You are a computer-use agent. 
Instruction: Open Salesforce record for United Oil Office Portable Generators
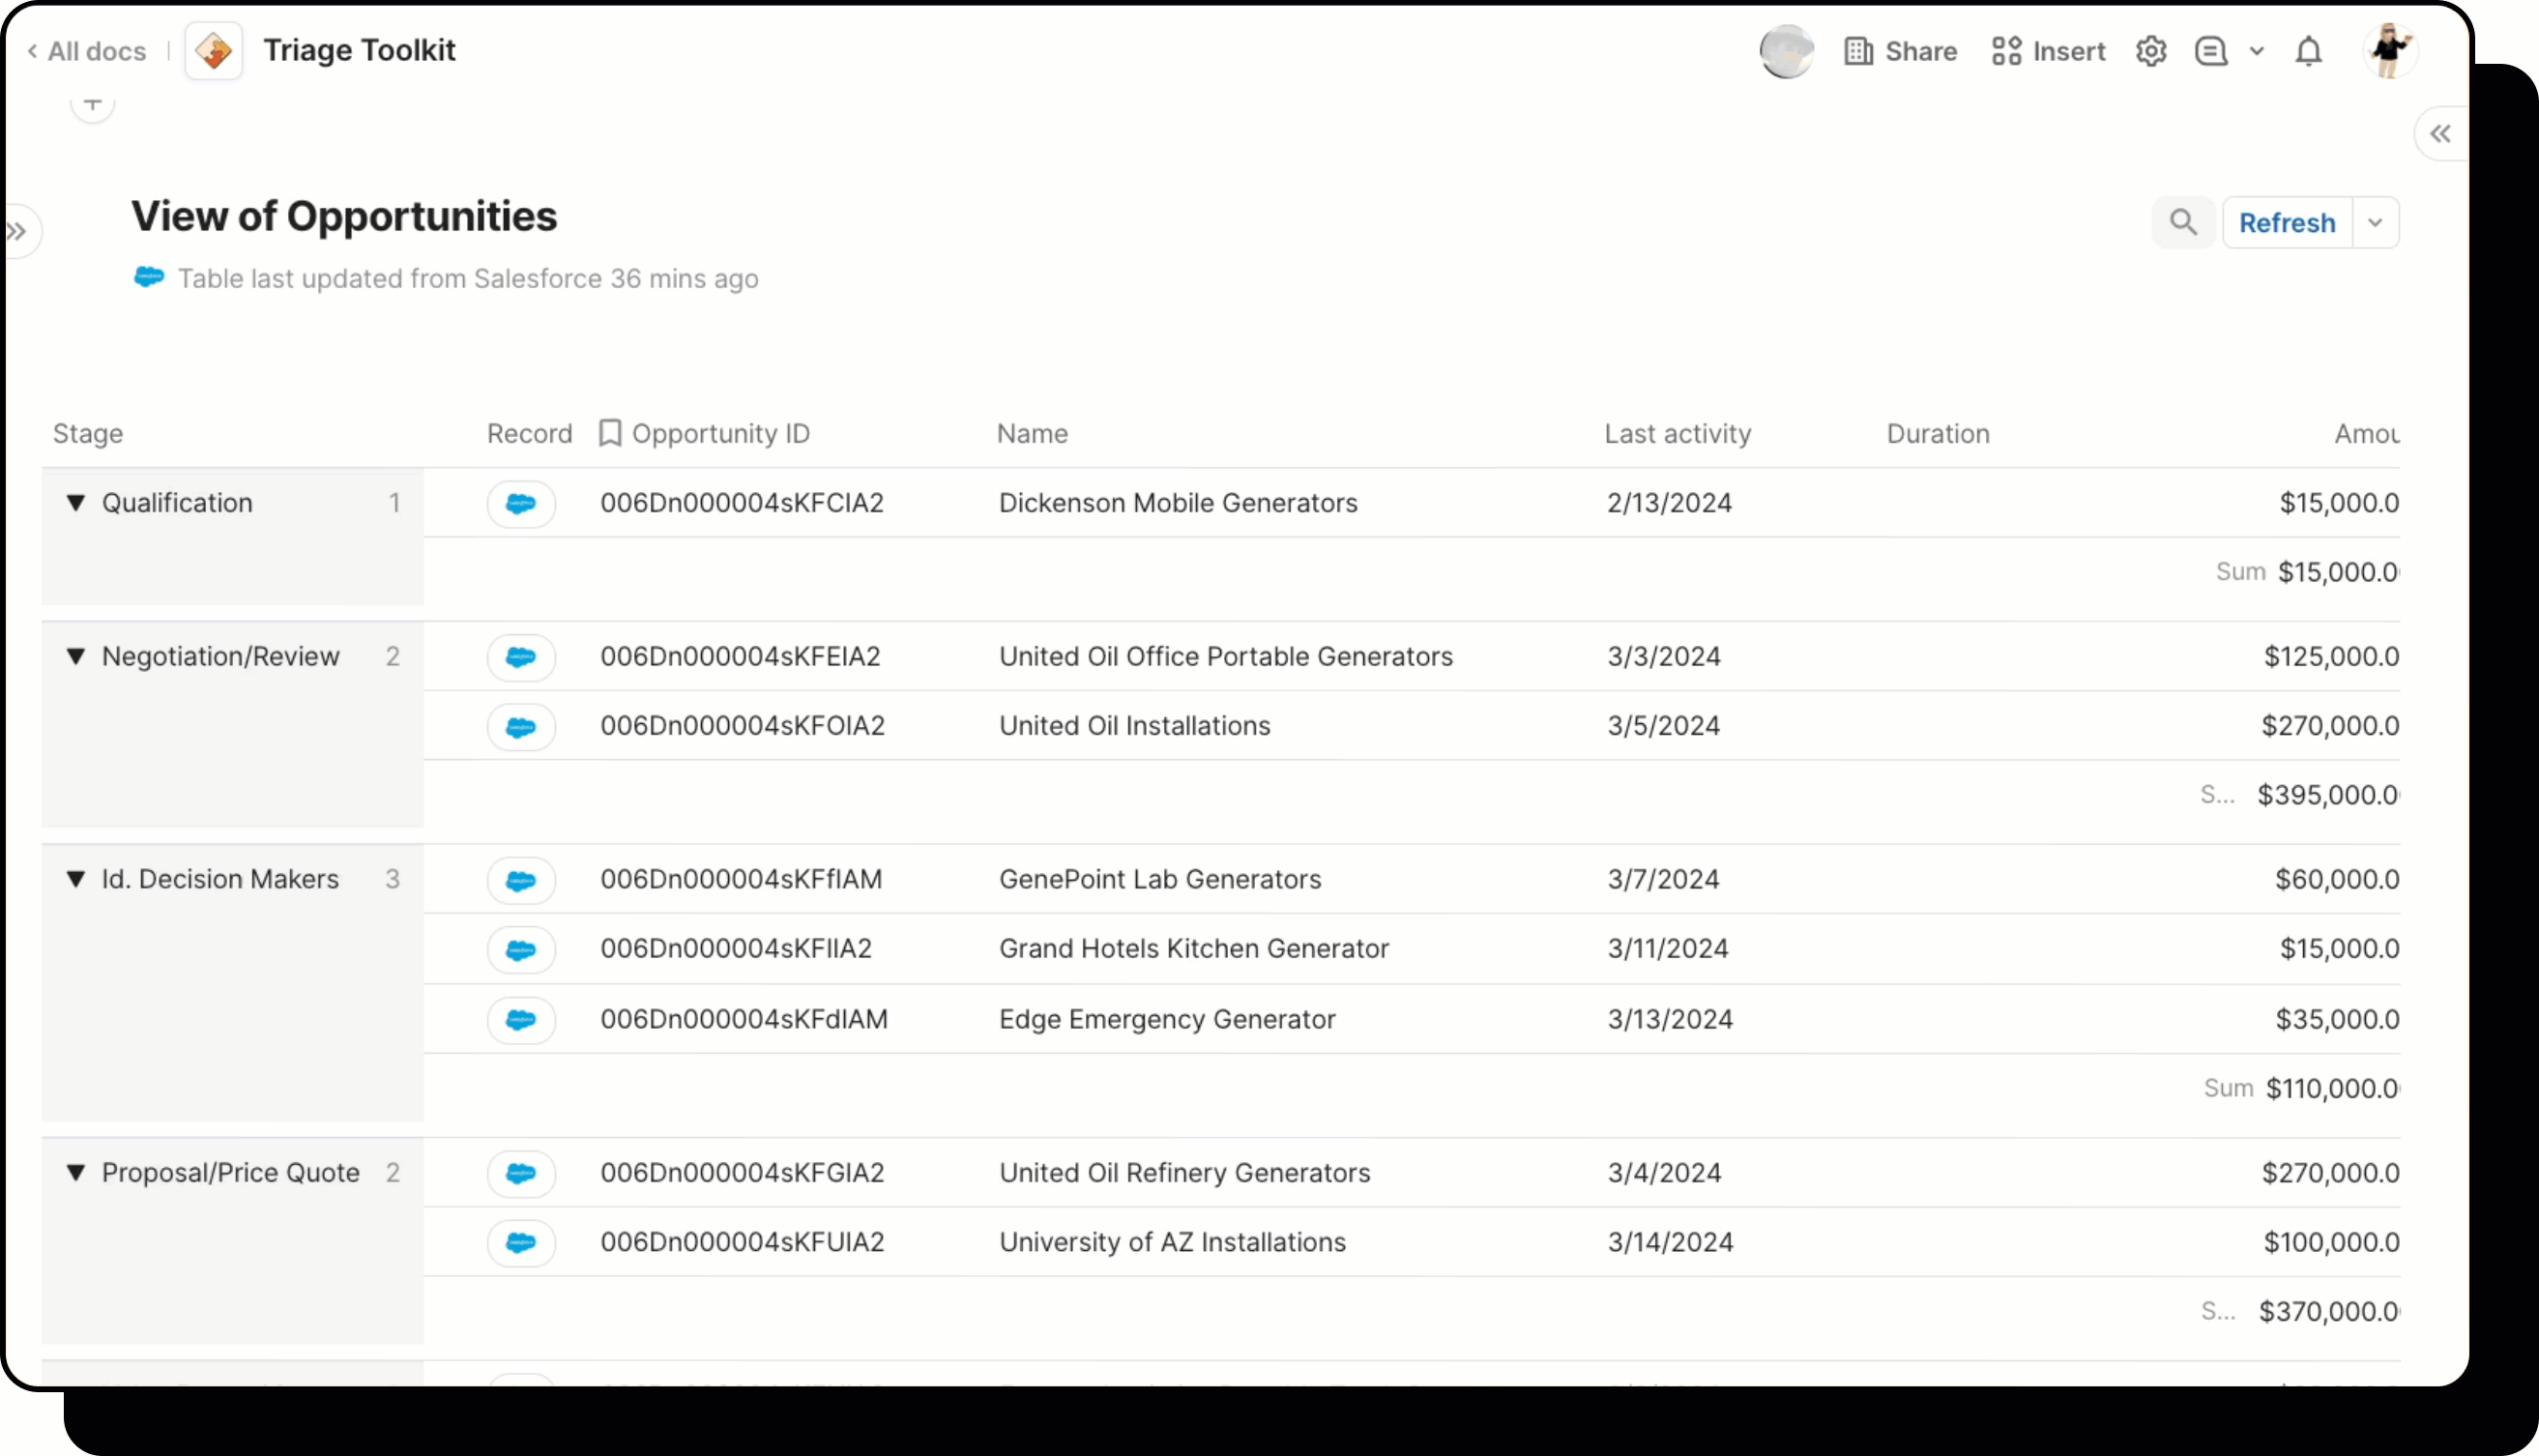tap(521, 657)
